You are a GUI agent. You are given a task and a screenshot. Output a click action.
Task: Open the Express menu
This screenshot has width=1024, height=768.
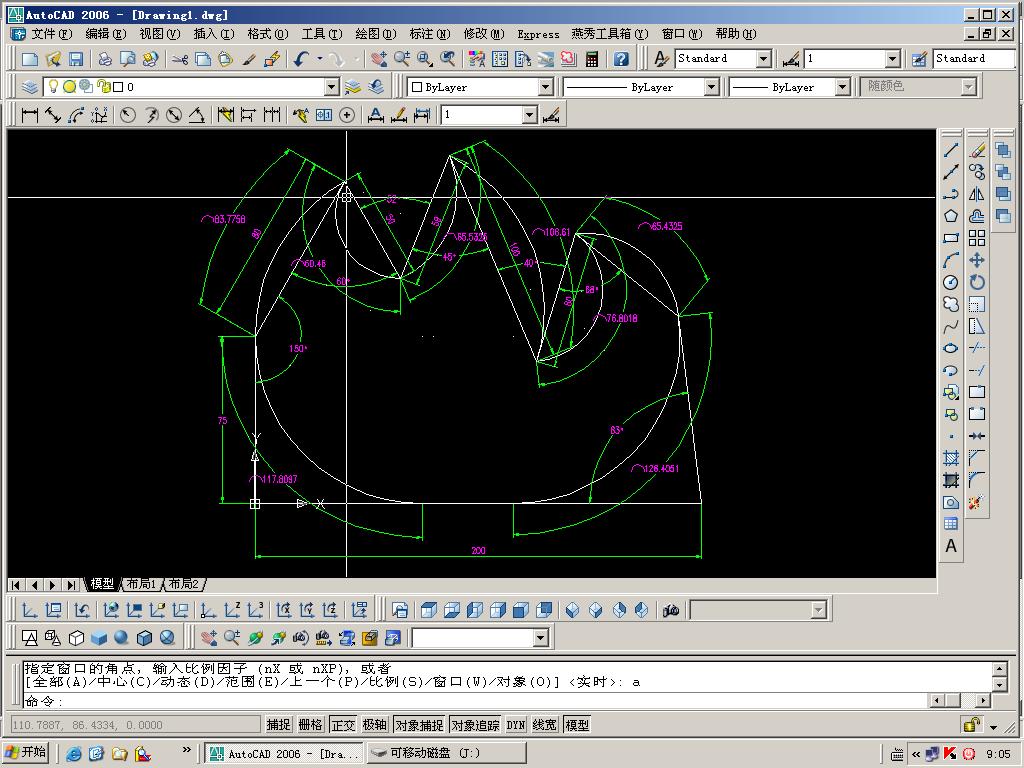pyautogui.click(x=538, y=34)
